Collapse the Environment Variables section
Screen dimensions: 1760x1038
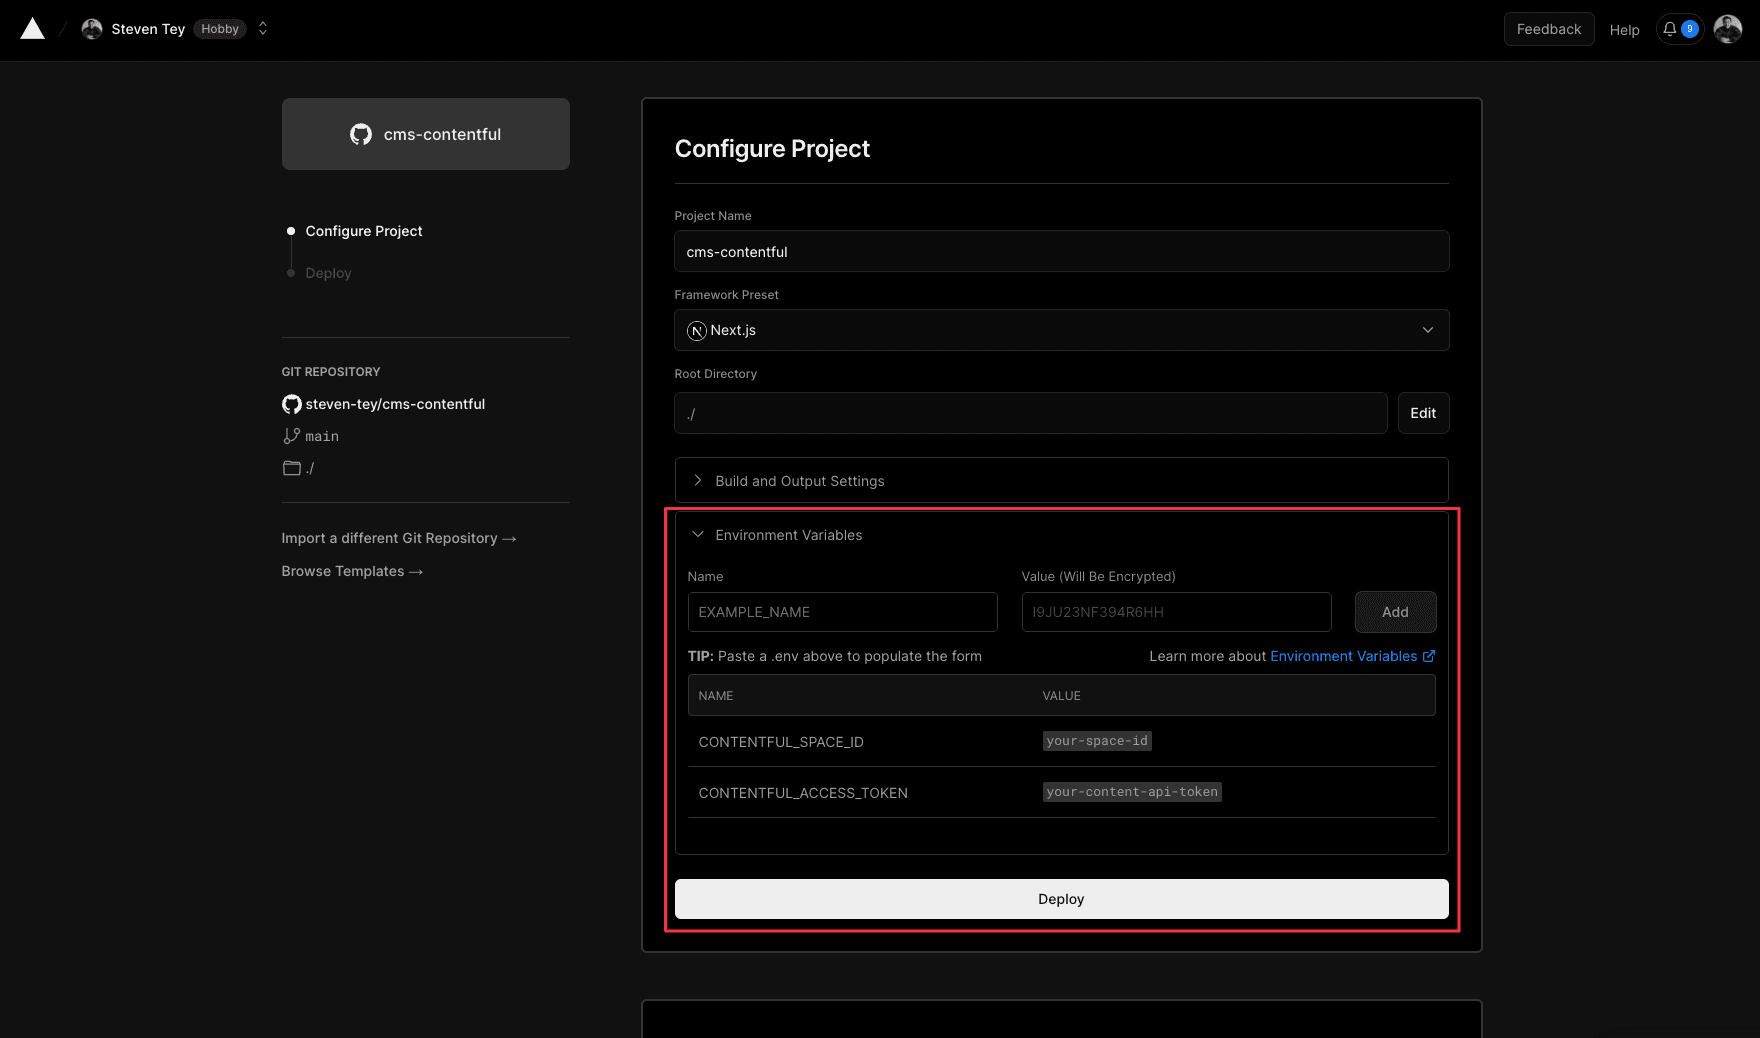click(x=789, y=535)
